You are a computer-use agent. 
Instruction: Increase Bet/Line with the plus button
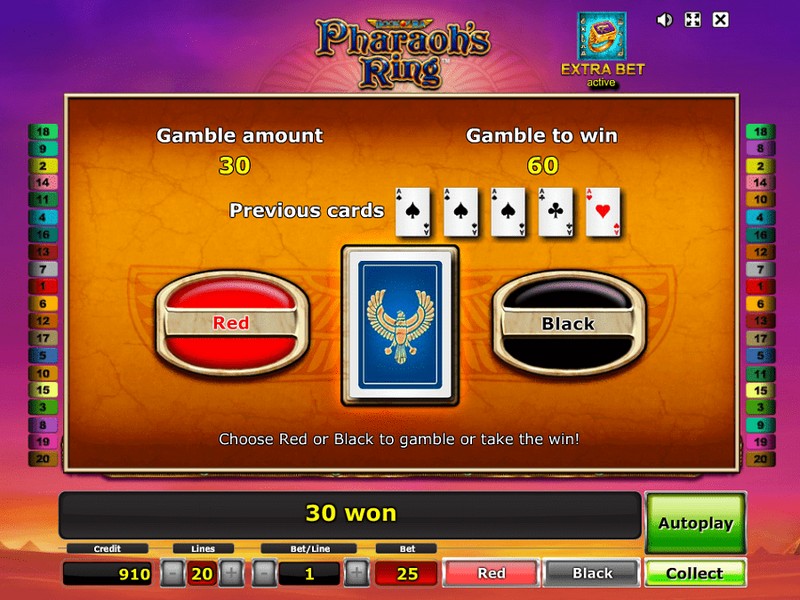(x=357, y=573)
